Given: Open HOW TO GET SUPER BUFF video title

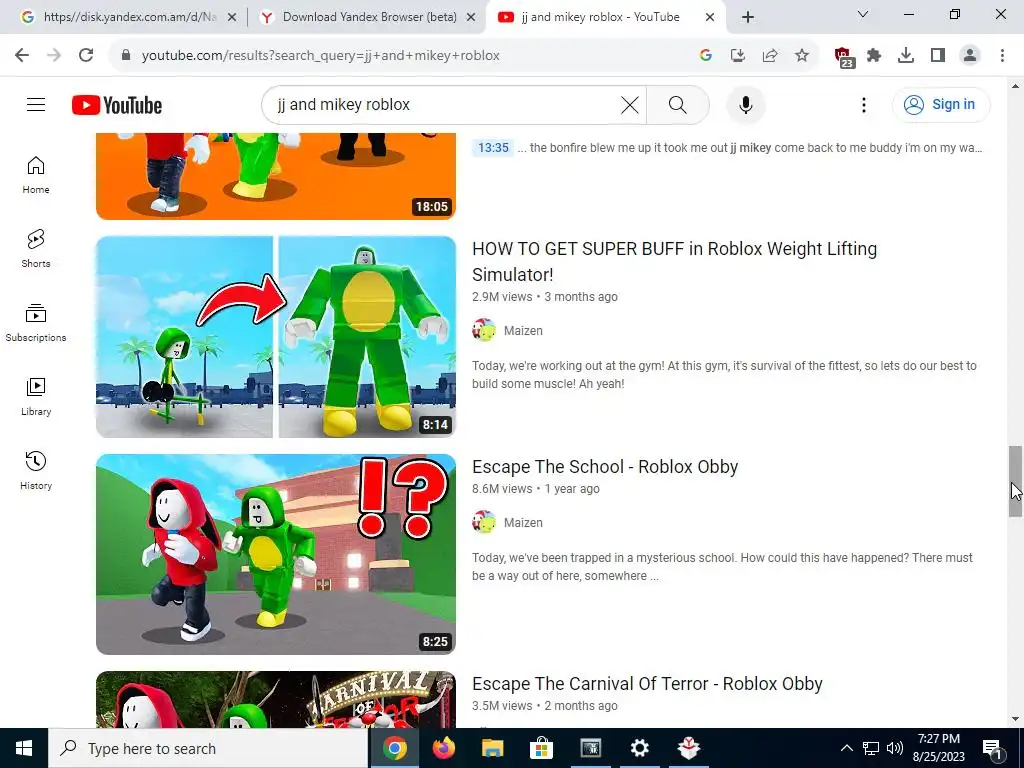Looking at the screenshot, I should (x=674, y=261).
